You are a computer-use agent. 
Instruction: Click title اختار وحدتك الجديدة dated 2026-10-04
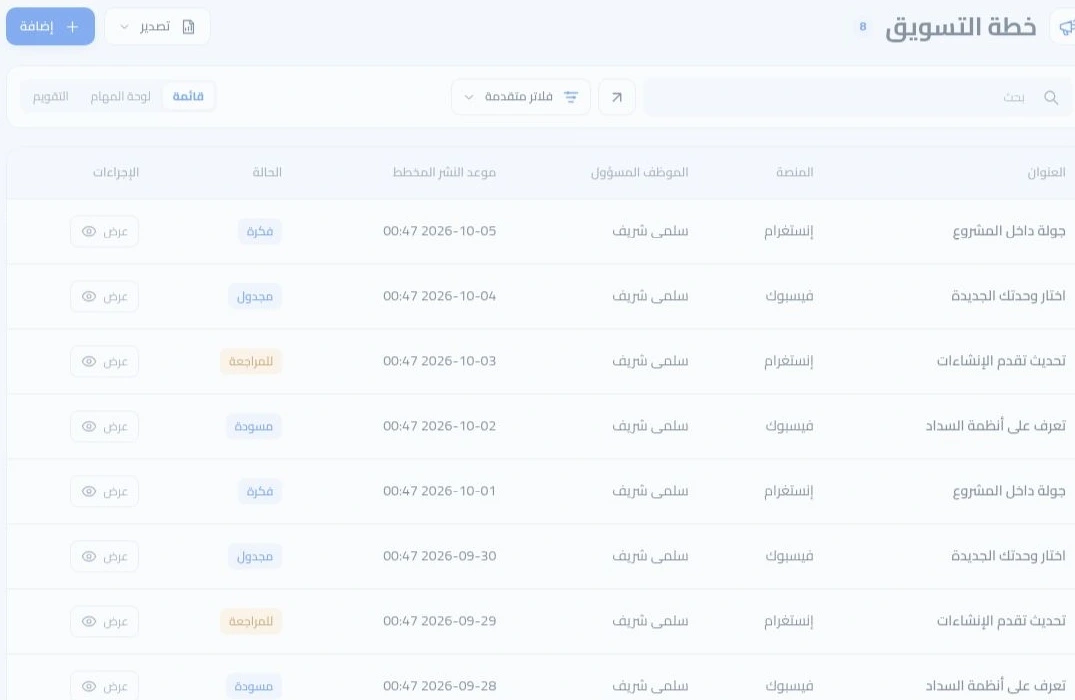coord(1008,297)
